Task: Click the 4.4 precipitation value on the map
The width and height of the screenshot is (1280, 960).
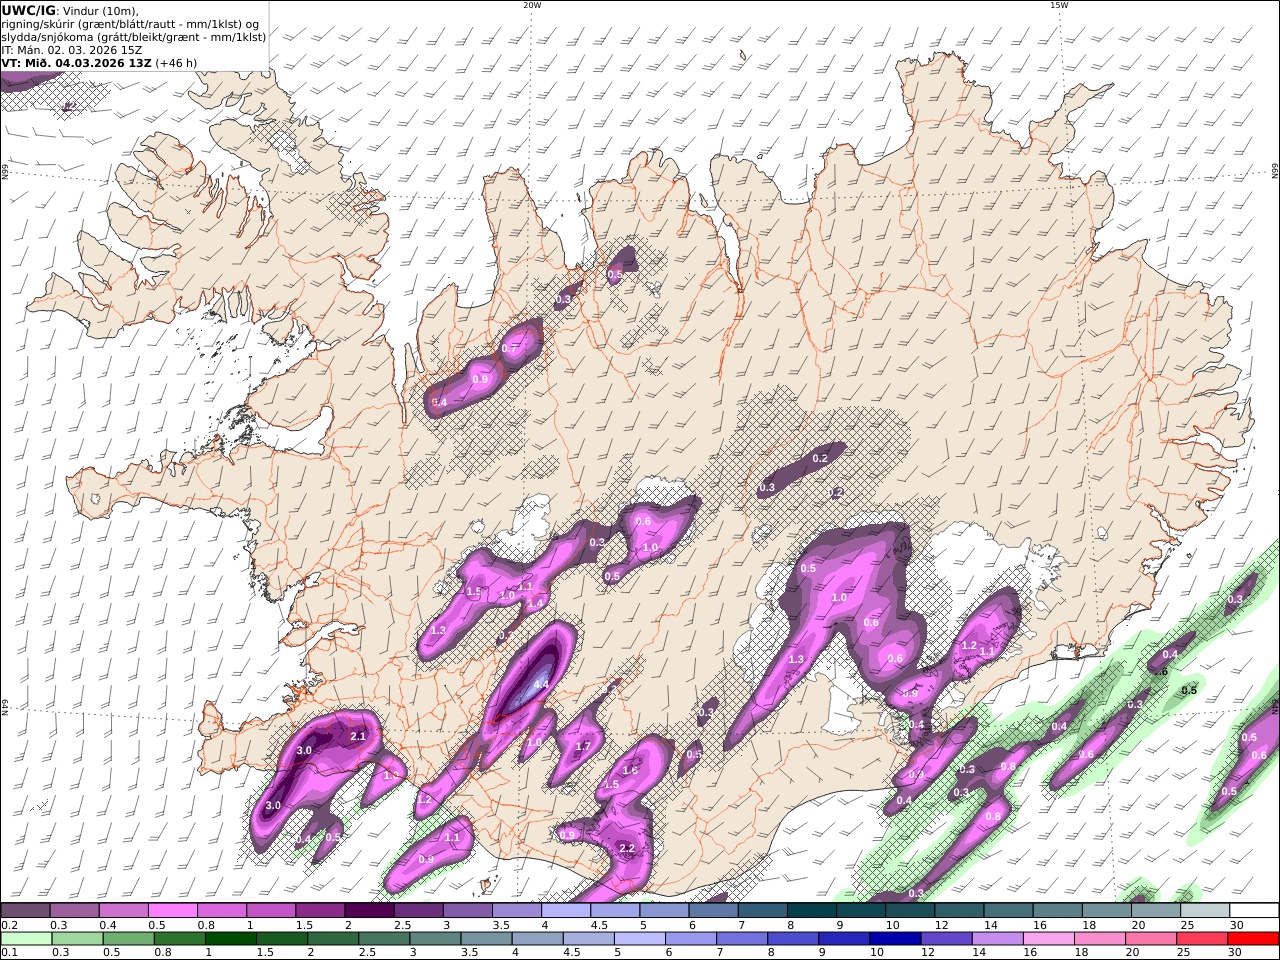Action: pos(541,684)
